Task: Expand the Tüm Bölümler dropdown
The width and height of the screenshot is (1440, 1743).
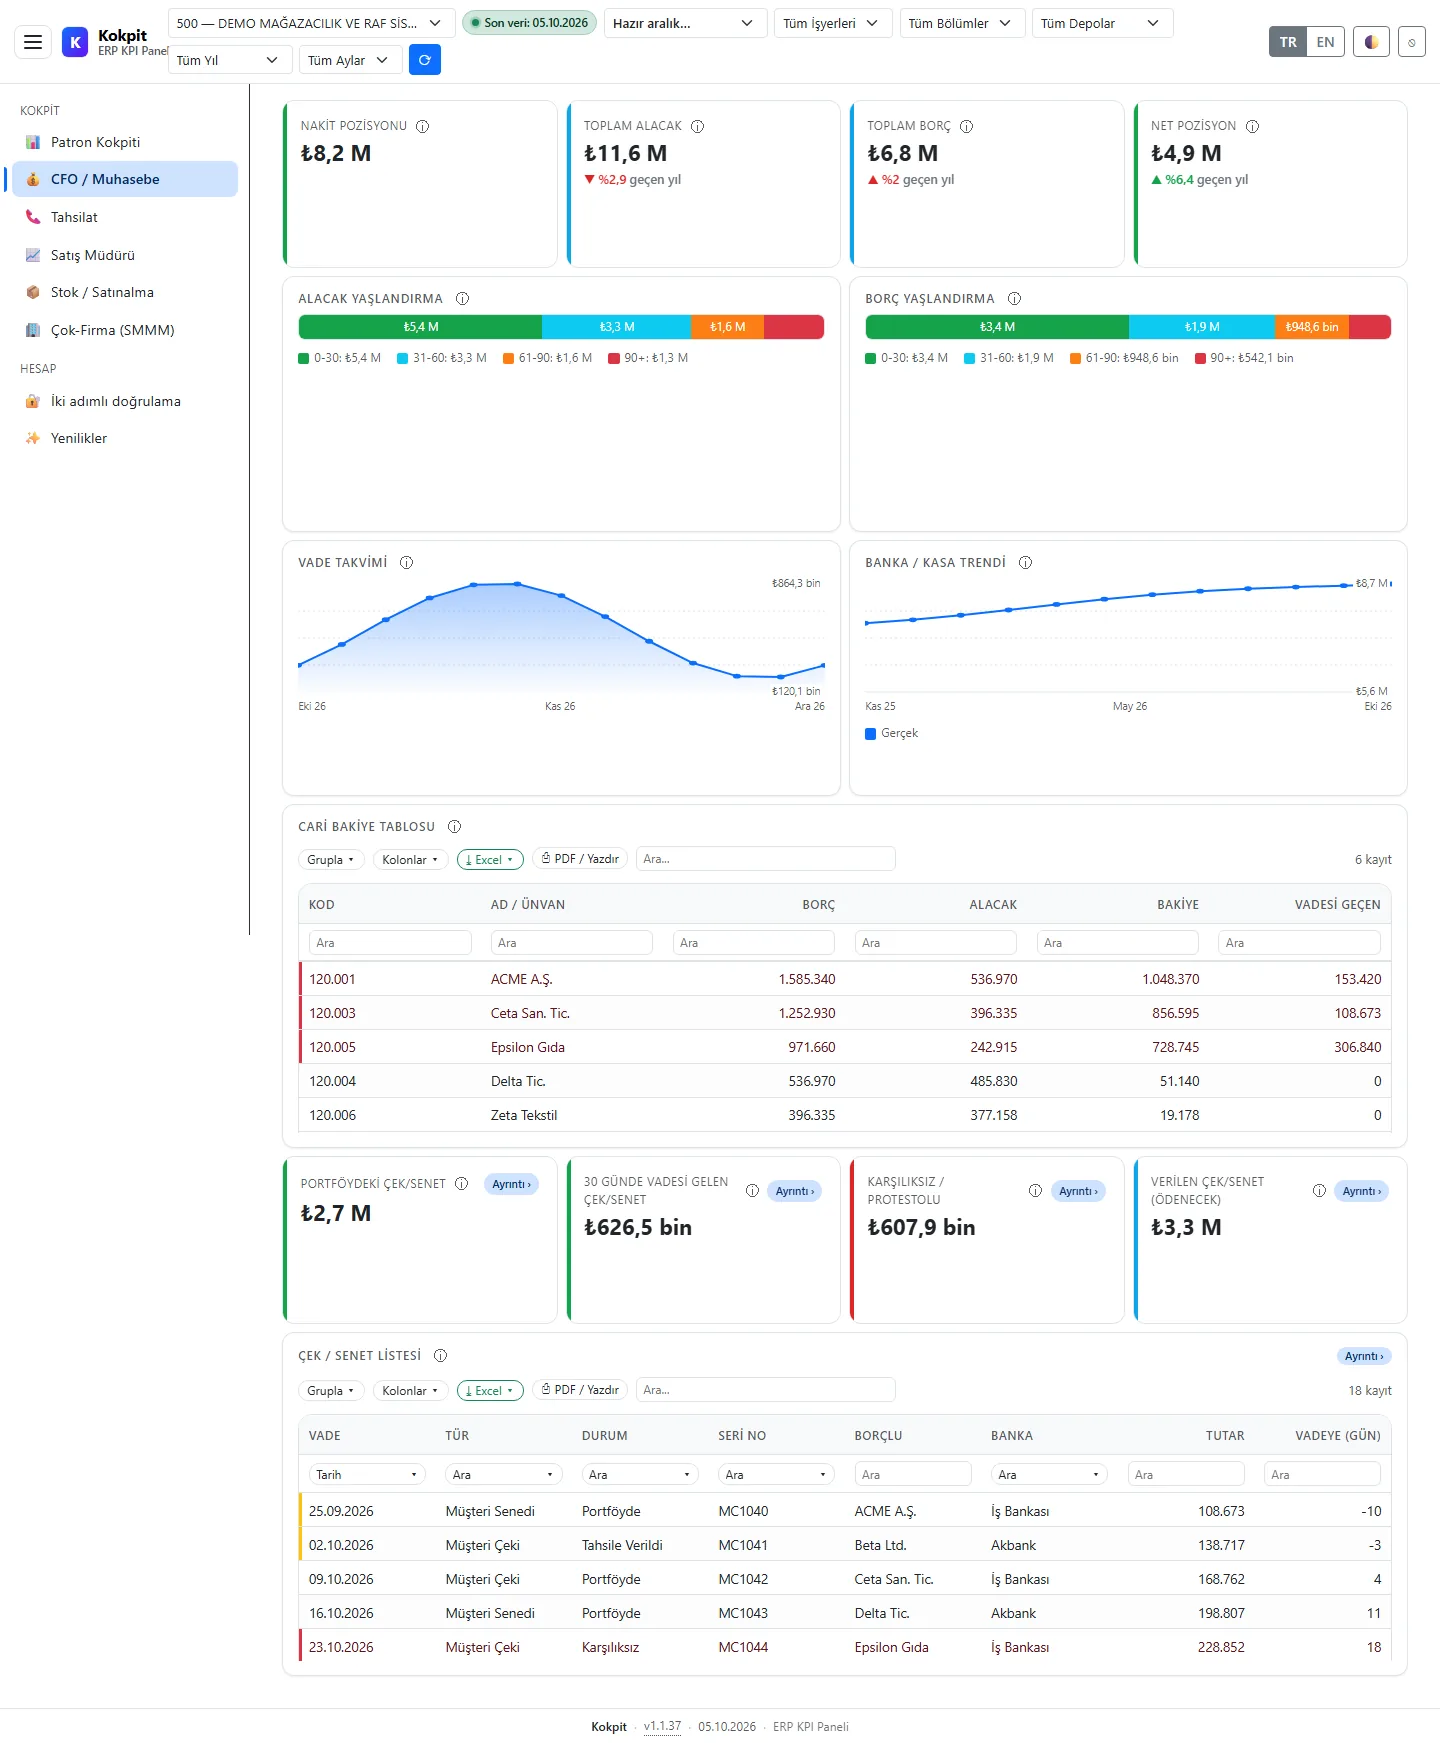Action: pos(961,23)
